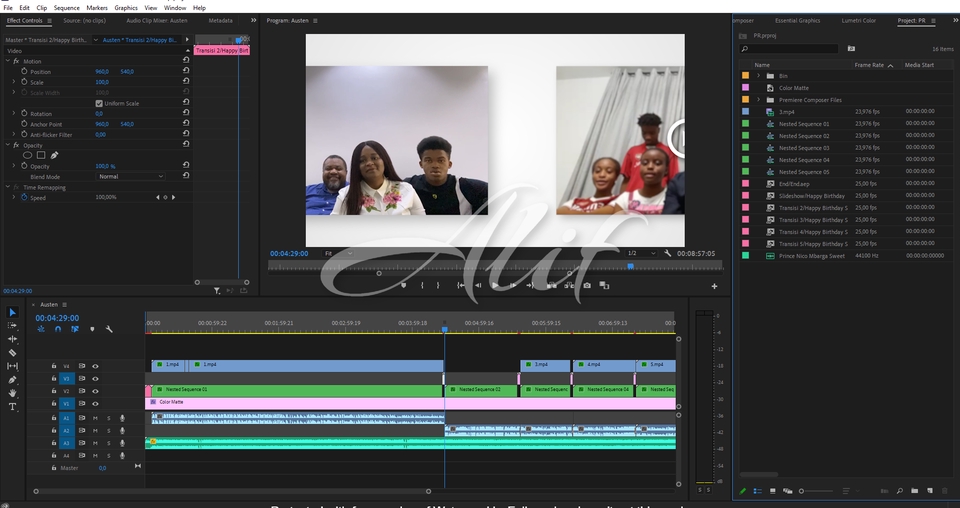Select the Pen tool in tools panel

coord(12,379)
